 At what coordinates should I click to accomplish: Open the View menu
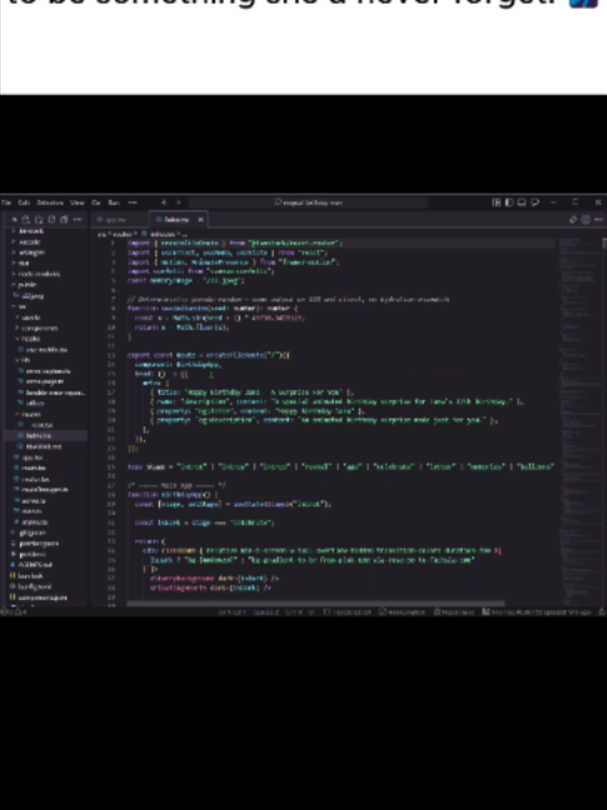pos(77,202)
